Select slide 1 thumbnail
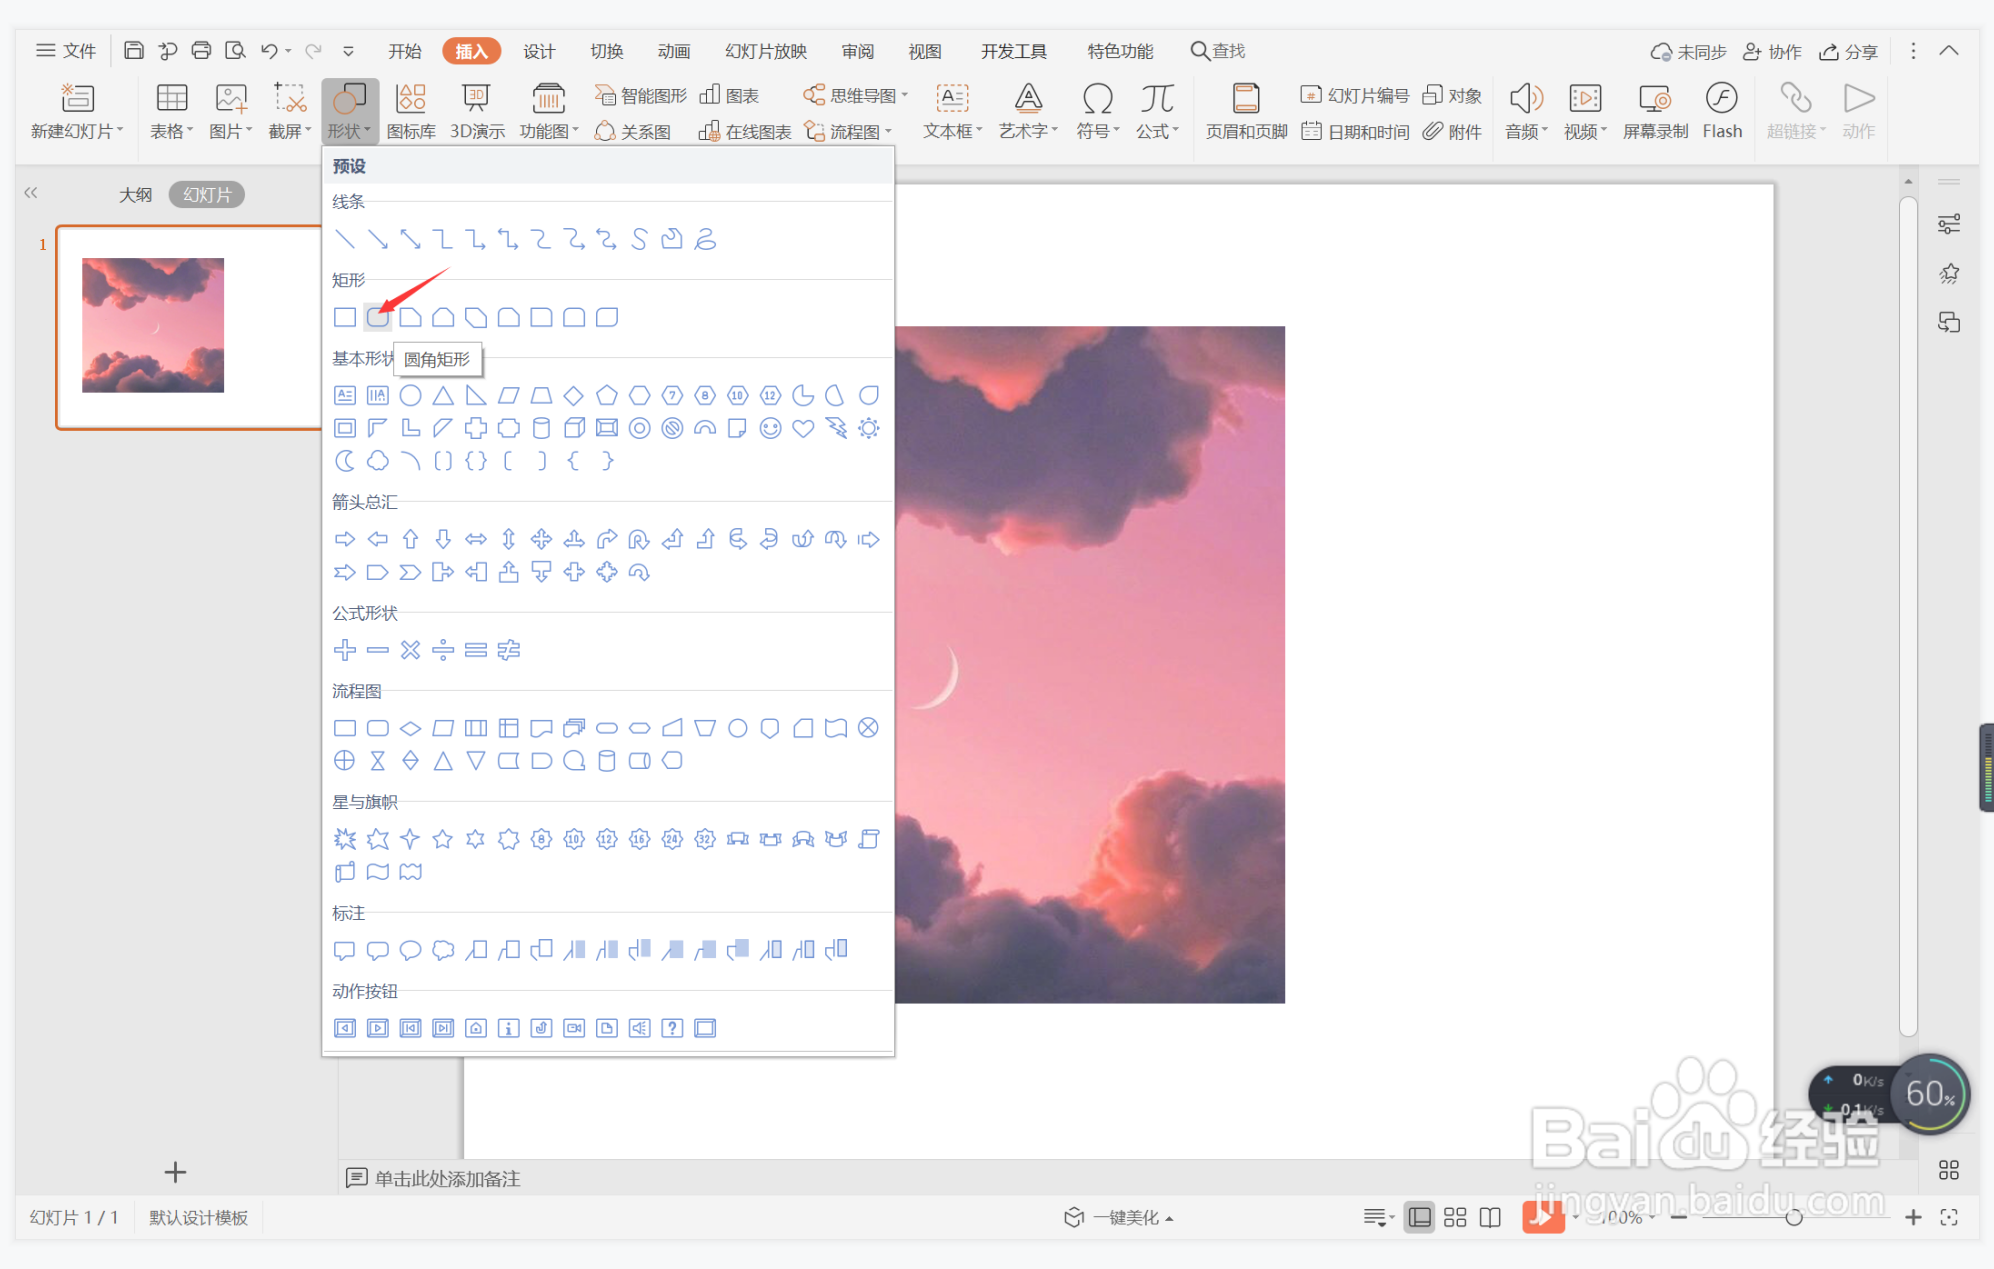The image size is (1994, 1269). click(x=188, y=327)
